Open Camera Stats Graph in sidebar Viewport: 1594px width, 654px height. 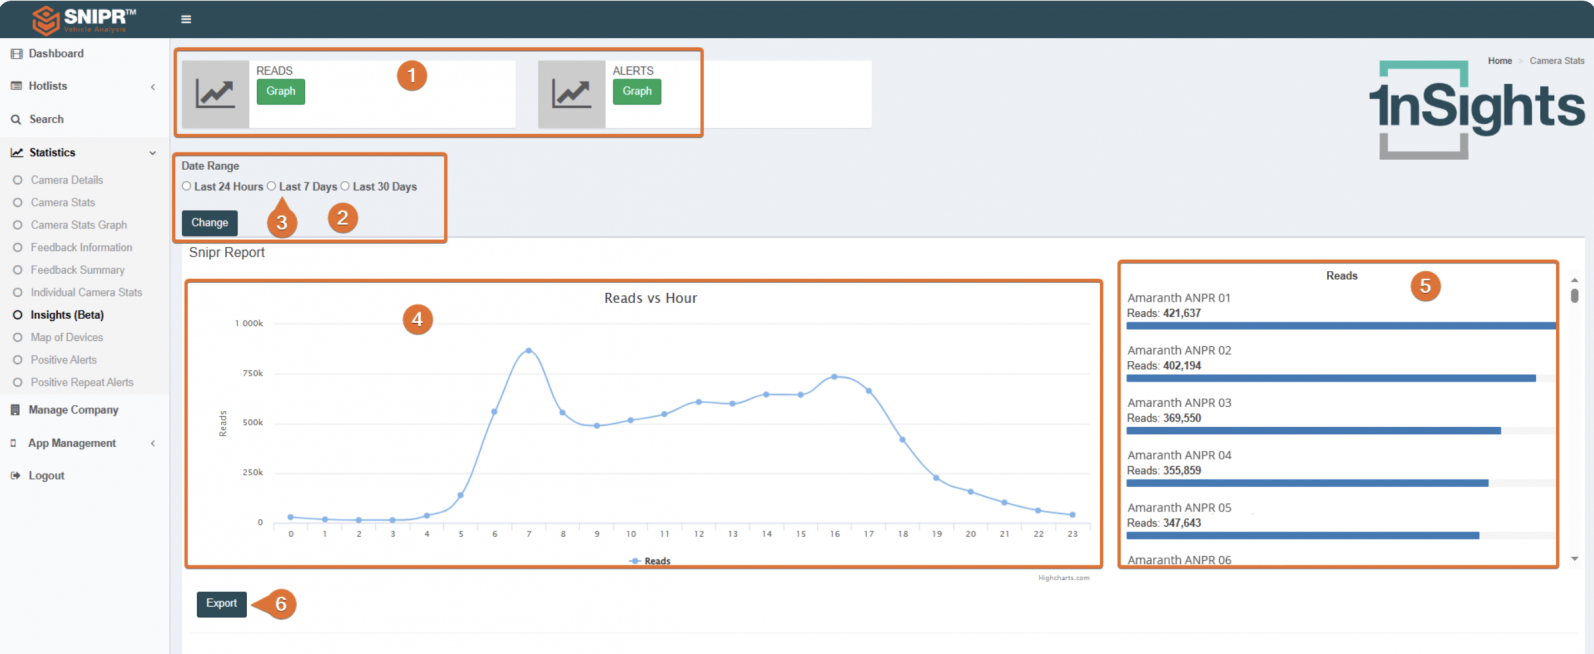click(x=79, y=225)
